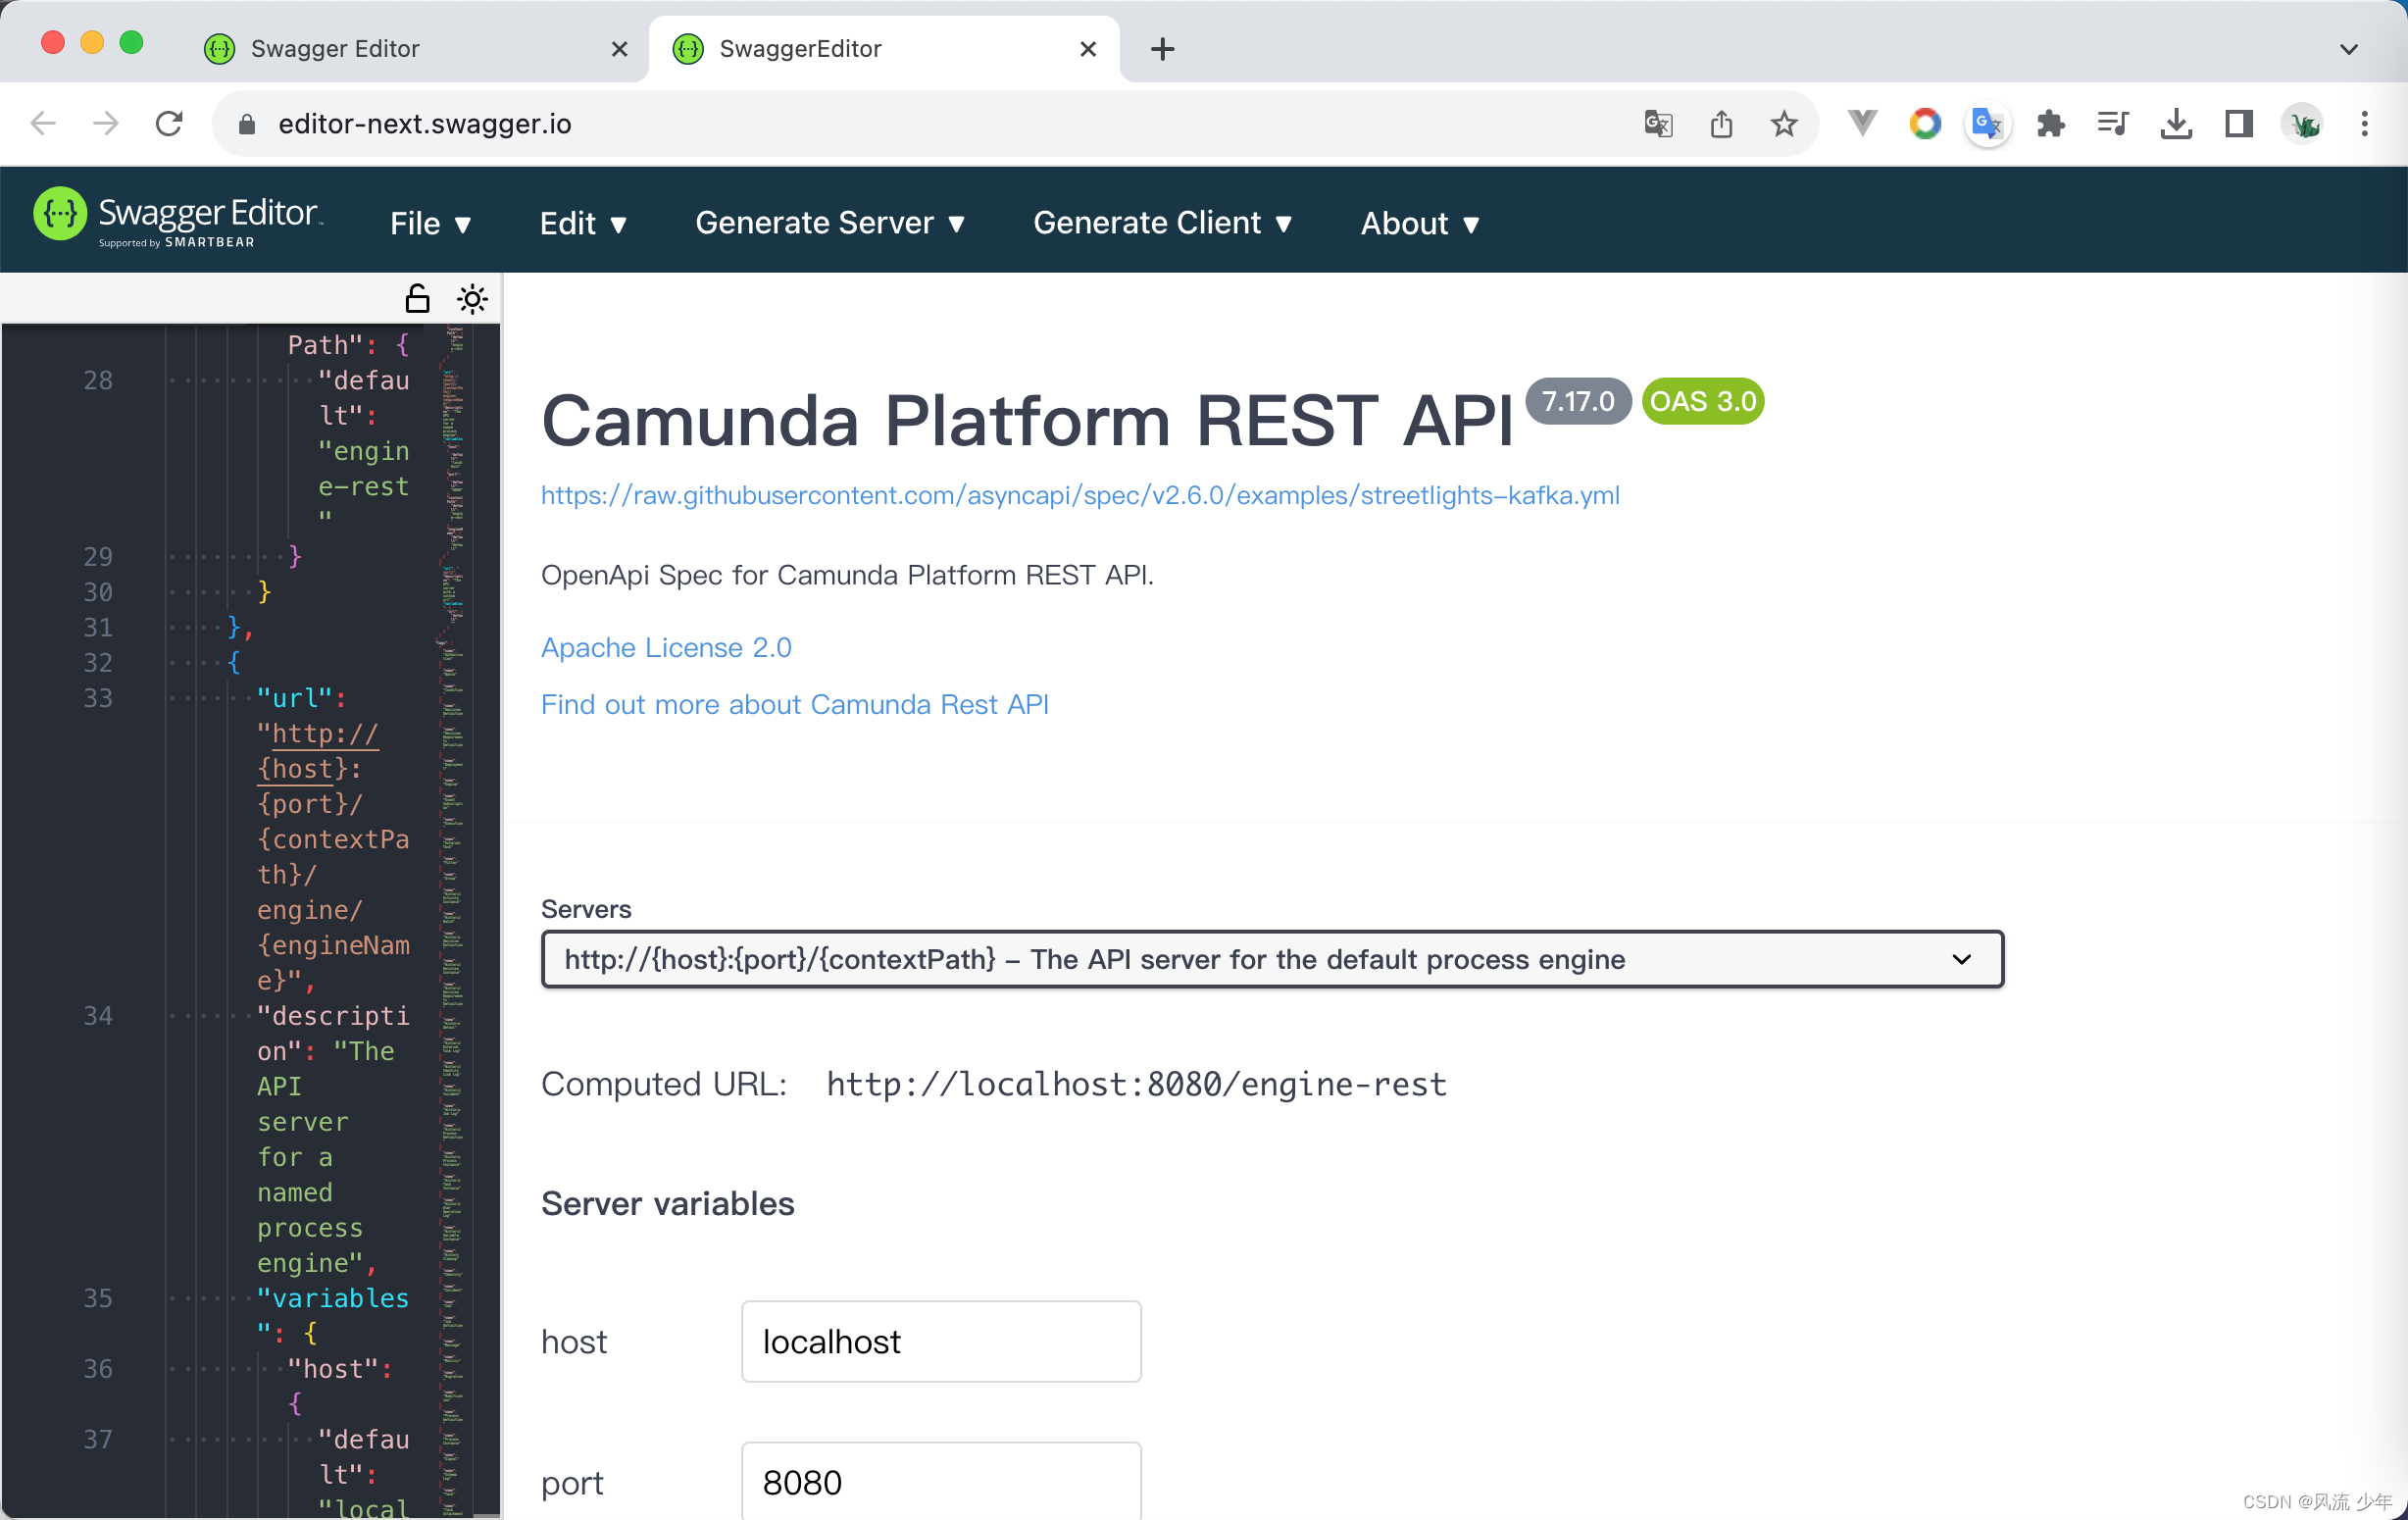Reload the current page
The width and height of the screenshot is (2408, 1520).
[169, 123]
